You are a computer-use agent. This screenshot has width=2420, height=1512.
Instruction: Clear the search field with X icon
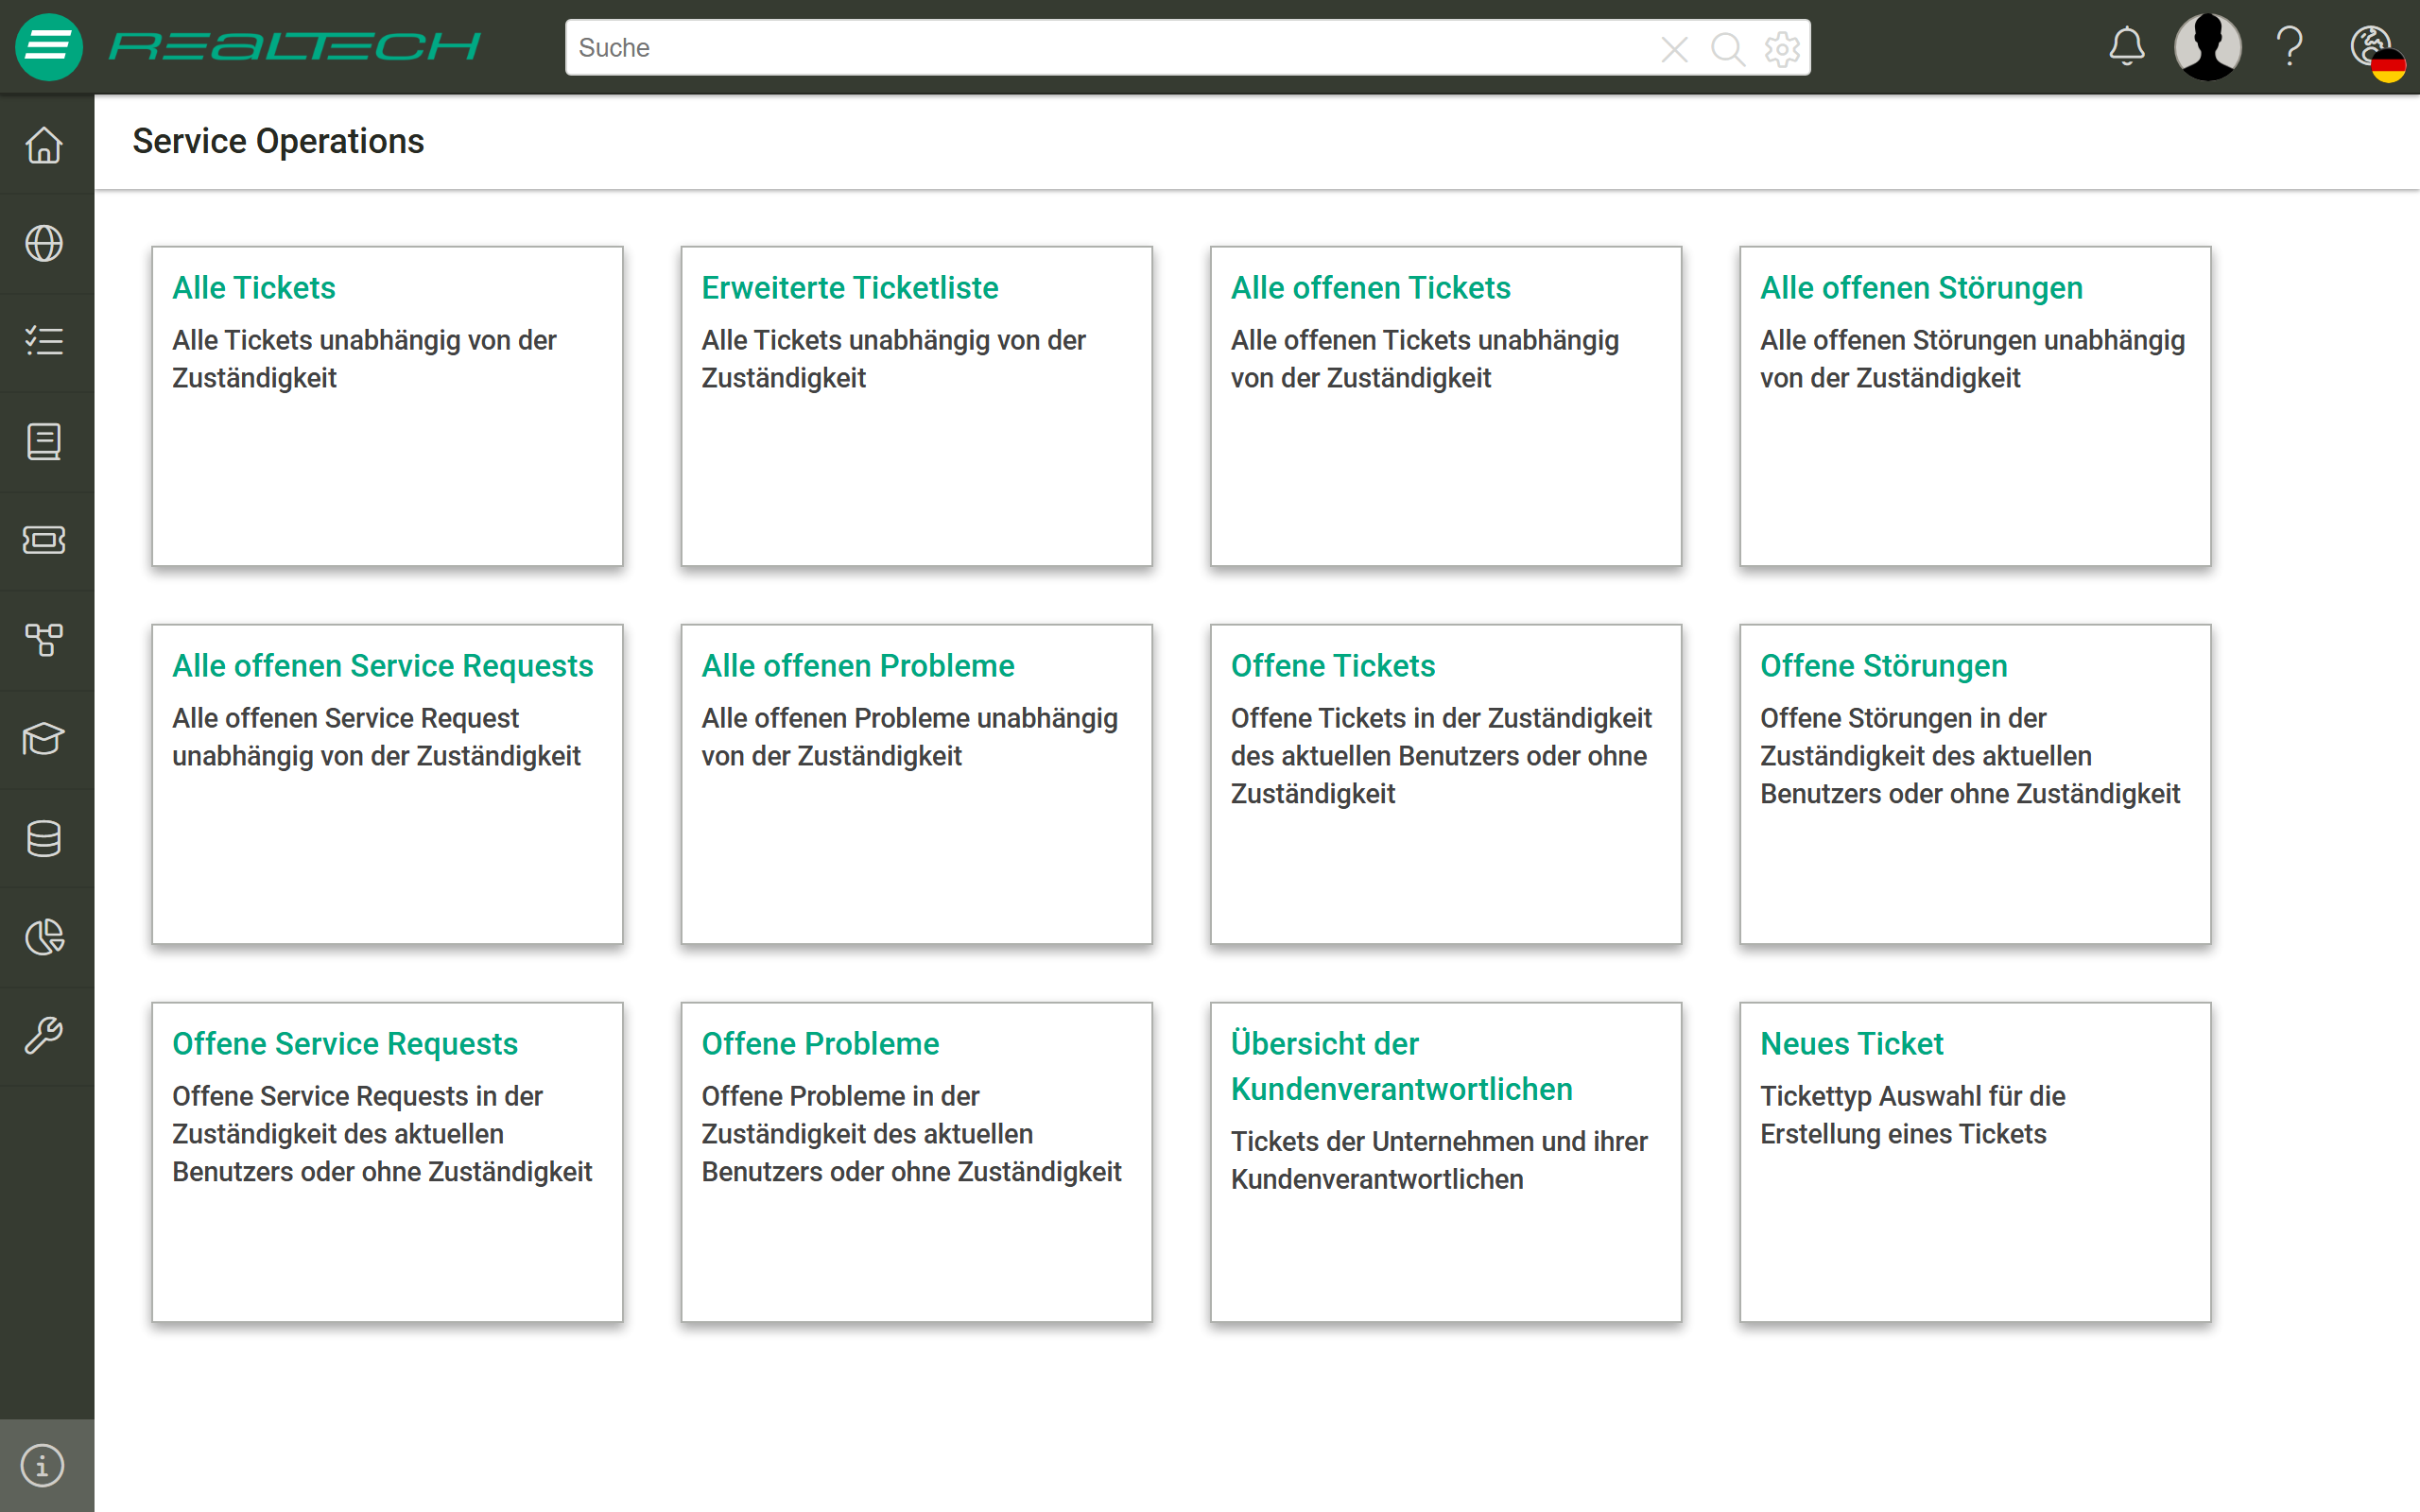[1674, 48]
